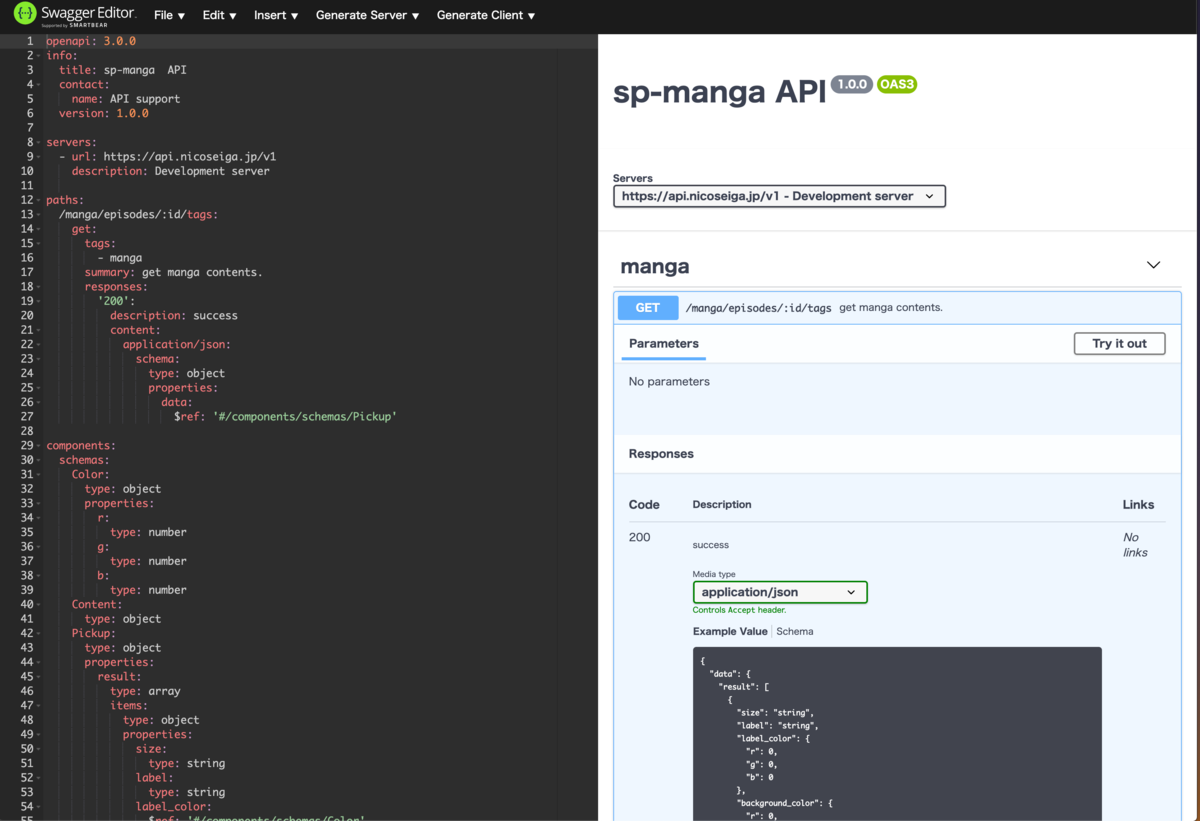1200x821 pixels.
Task: Fold the paths block at line 12
Action: 39,200
